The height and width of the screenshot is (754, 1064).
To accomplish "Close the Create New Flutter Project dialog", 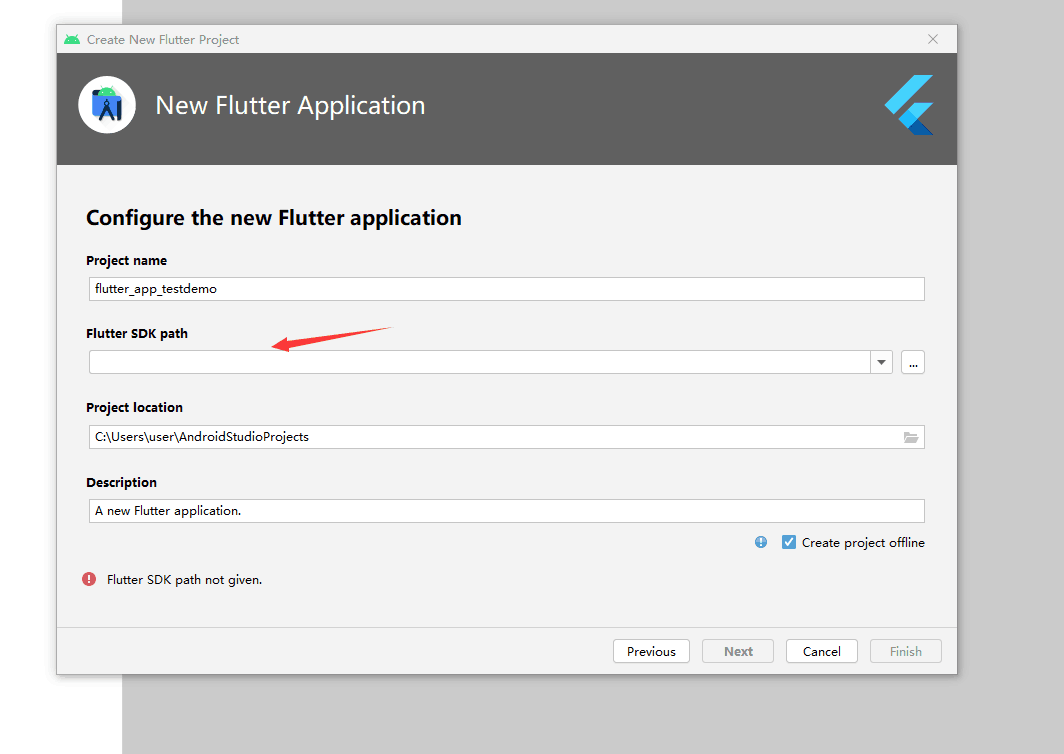I will coord(933,39).
